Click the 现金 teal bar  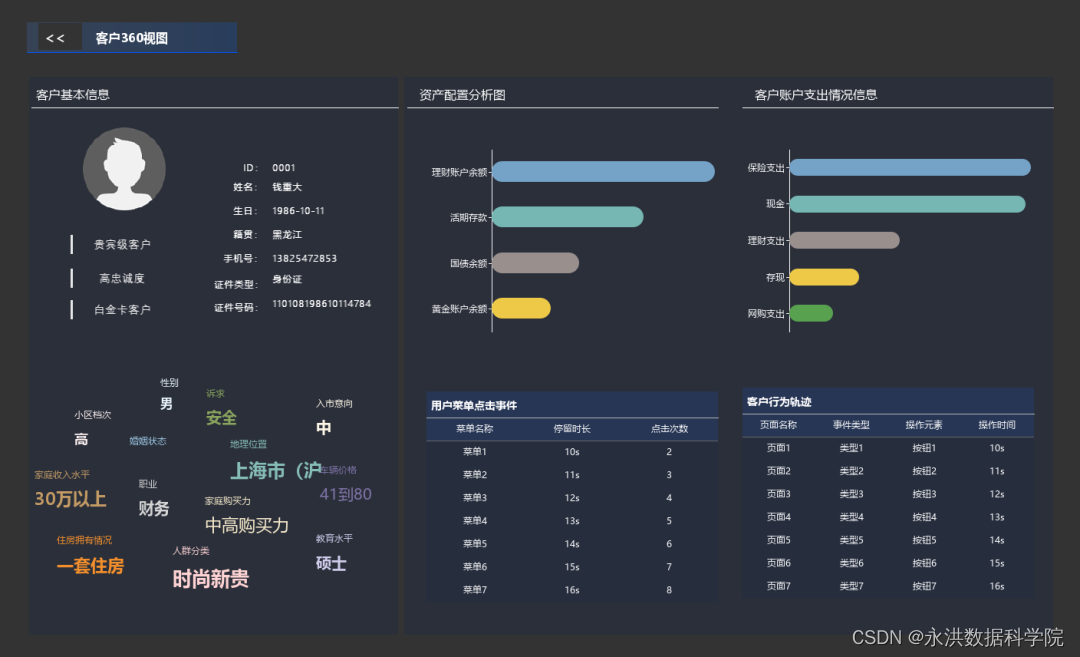[x=908, y=204]
